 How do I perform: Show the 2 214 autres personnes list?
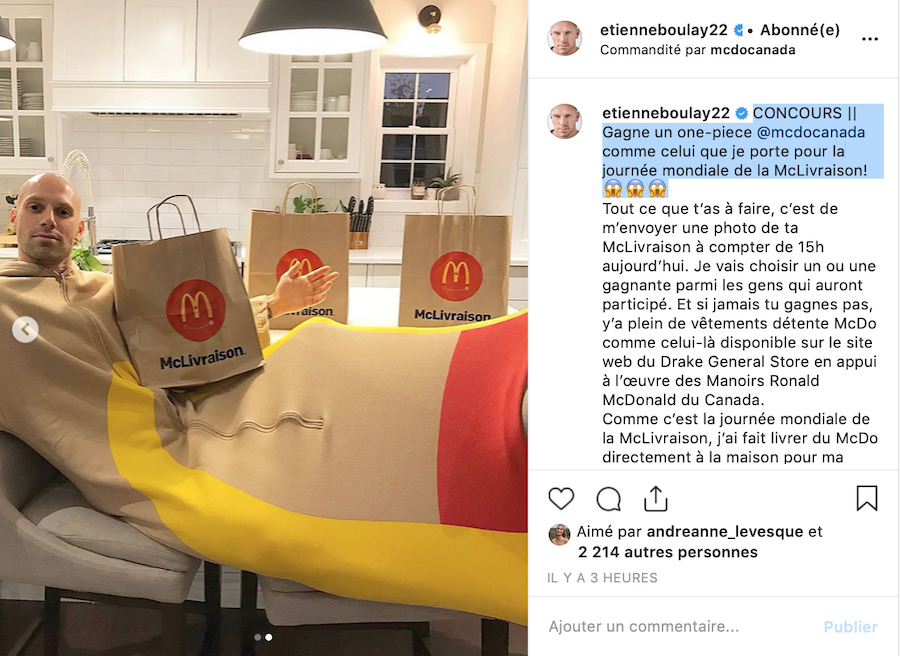pos(668,552)
